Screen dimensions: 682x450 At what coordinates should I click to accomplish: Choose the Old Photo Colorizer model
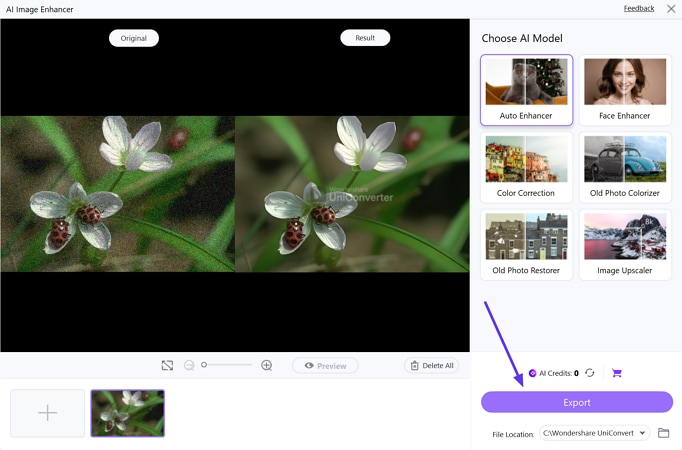pyautogui.click(x=625, y=167)
